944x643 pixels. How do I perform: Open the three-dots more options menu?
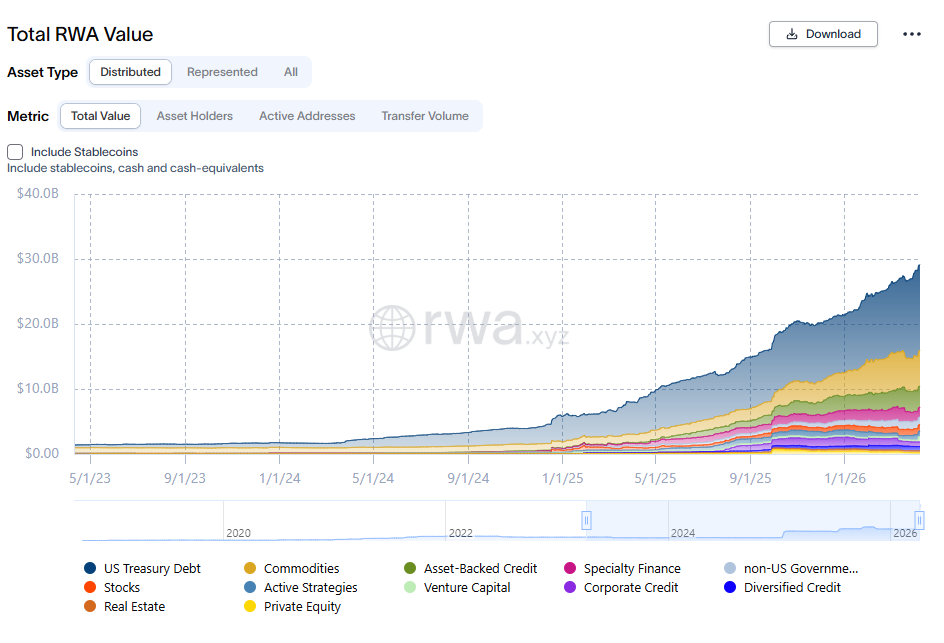tap(911, 34)
